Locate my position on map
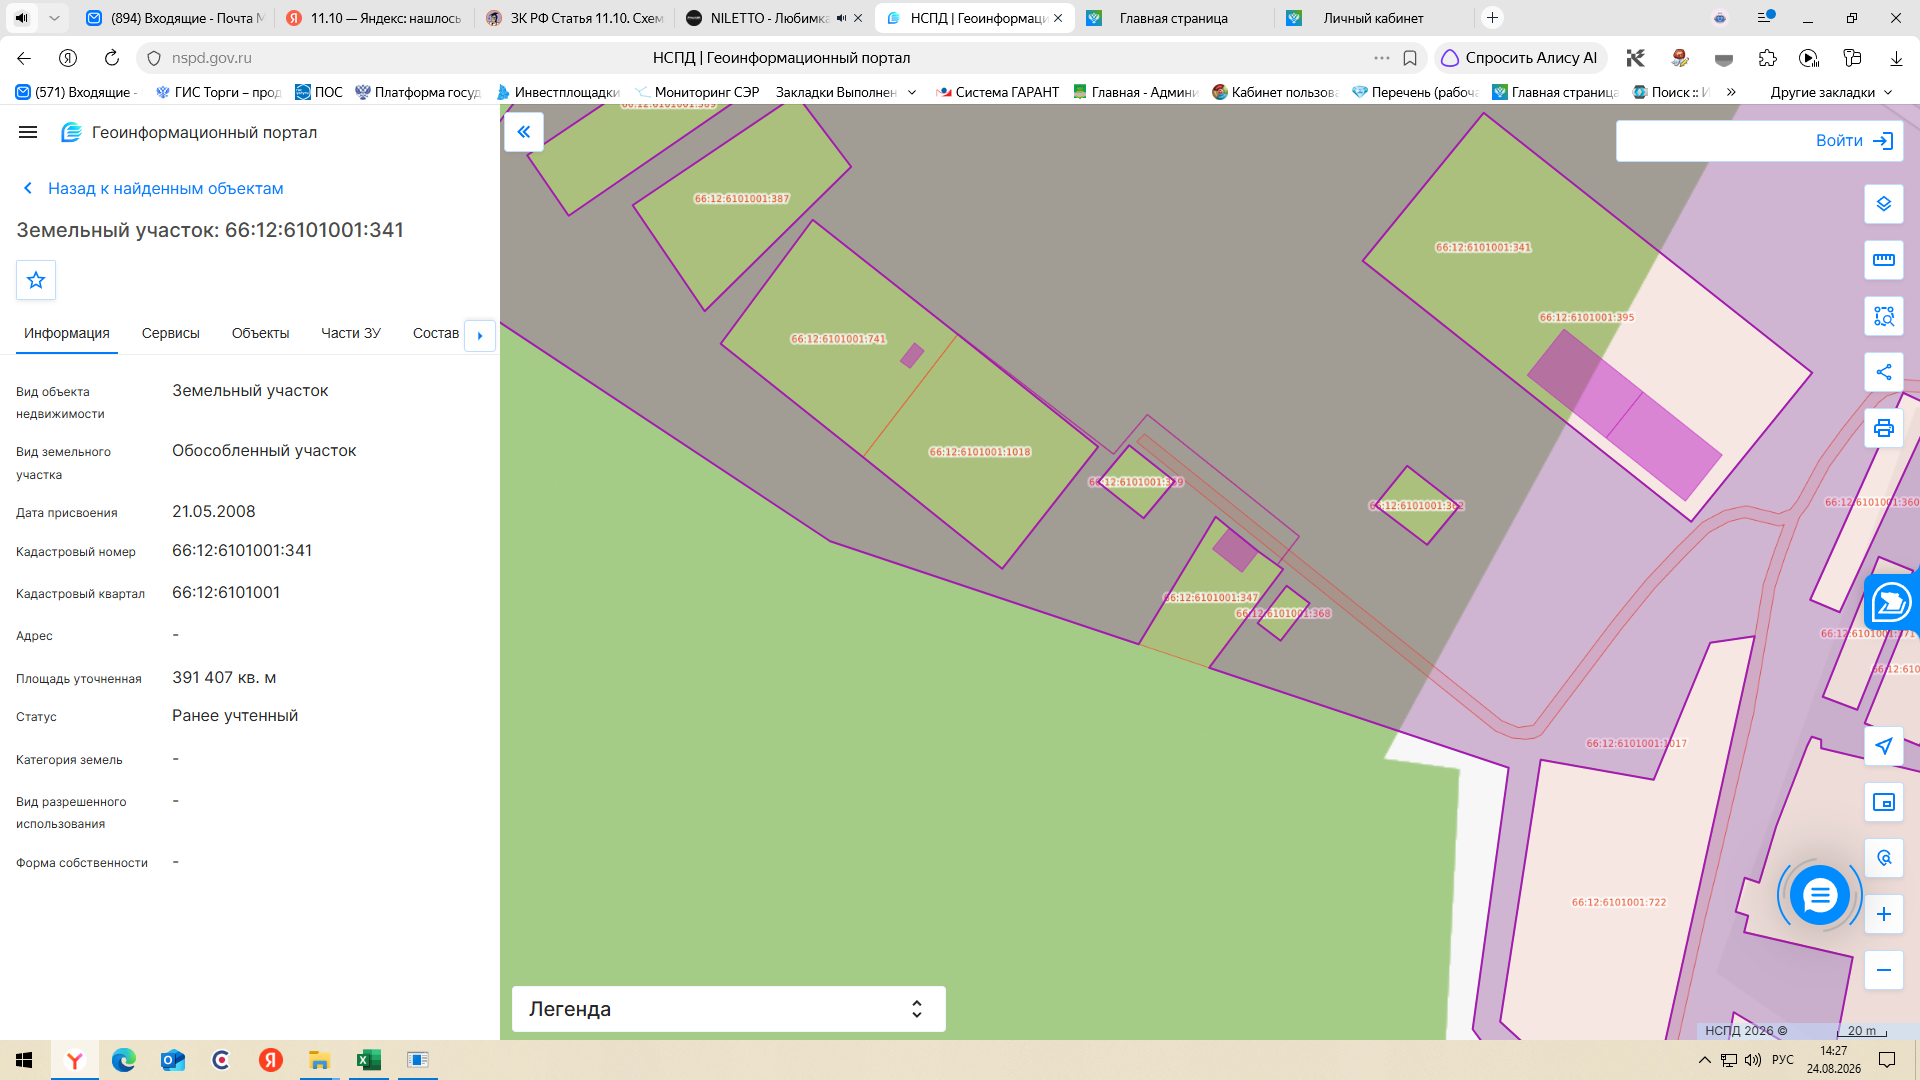 click(x=1883, y=746)
